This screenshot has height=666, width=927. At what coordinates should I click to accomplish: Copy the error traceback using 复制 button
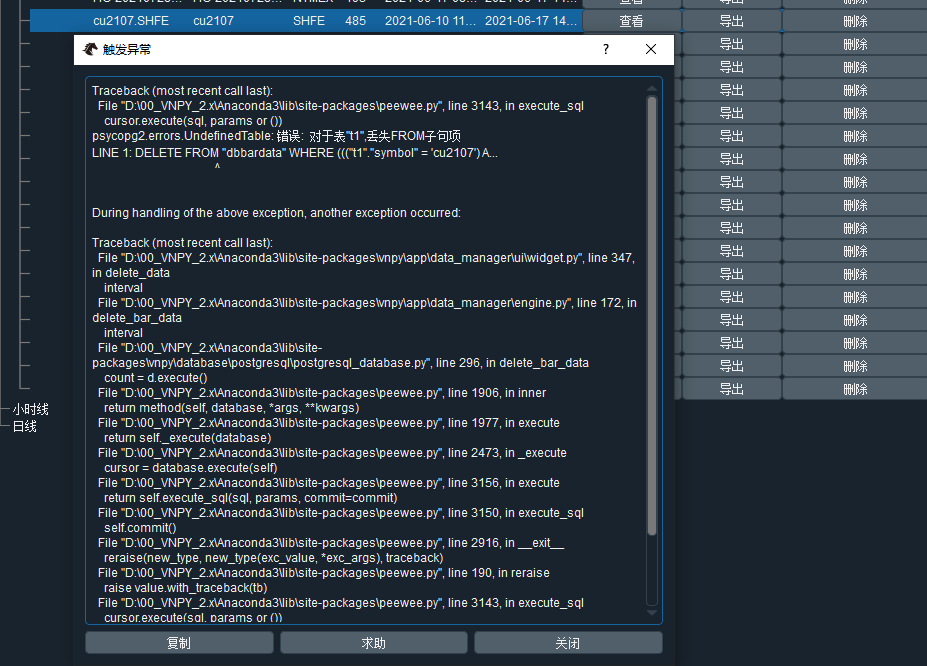(178, 641)
